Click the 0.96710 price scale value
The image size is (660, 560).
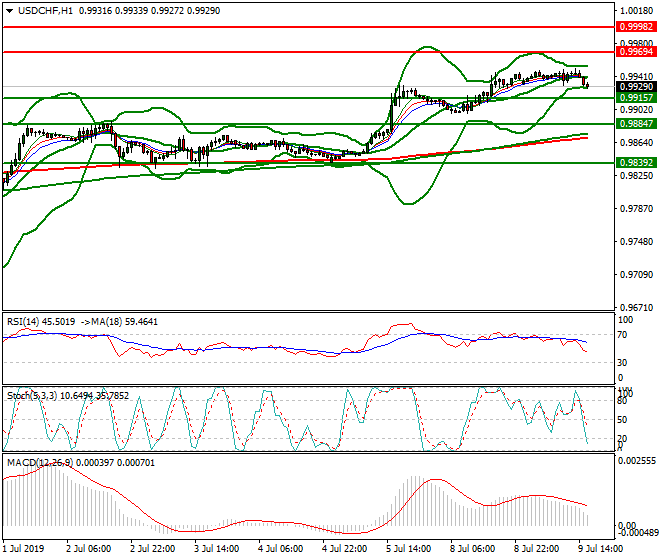pos(637,307)
